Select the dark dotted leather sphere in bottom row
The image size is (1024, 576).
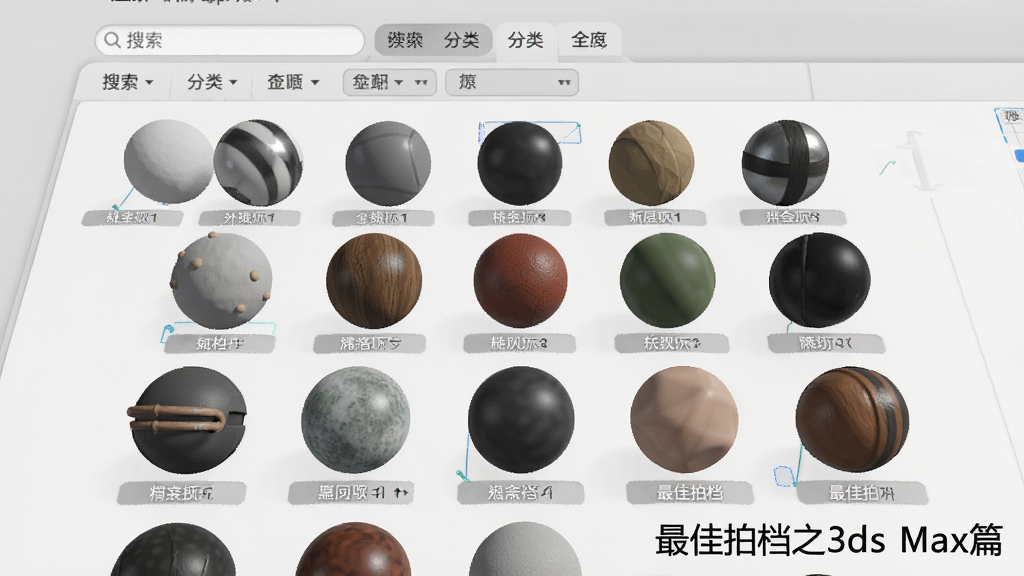coord(172,550)
